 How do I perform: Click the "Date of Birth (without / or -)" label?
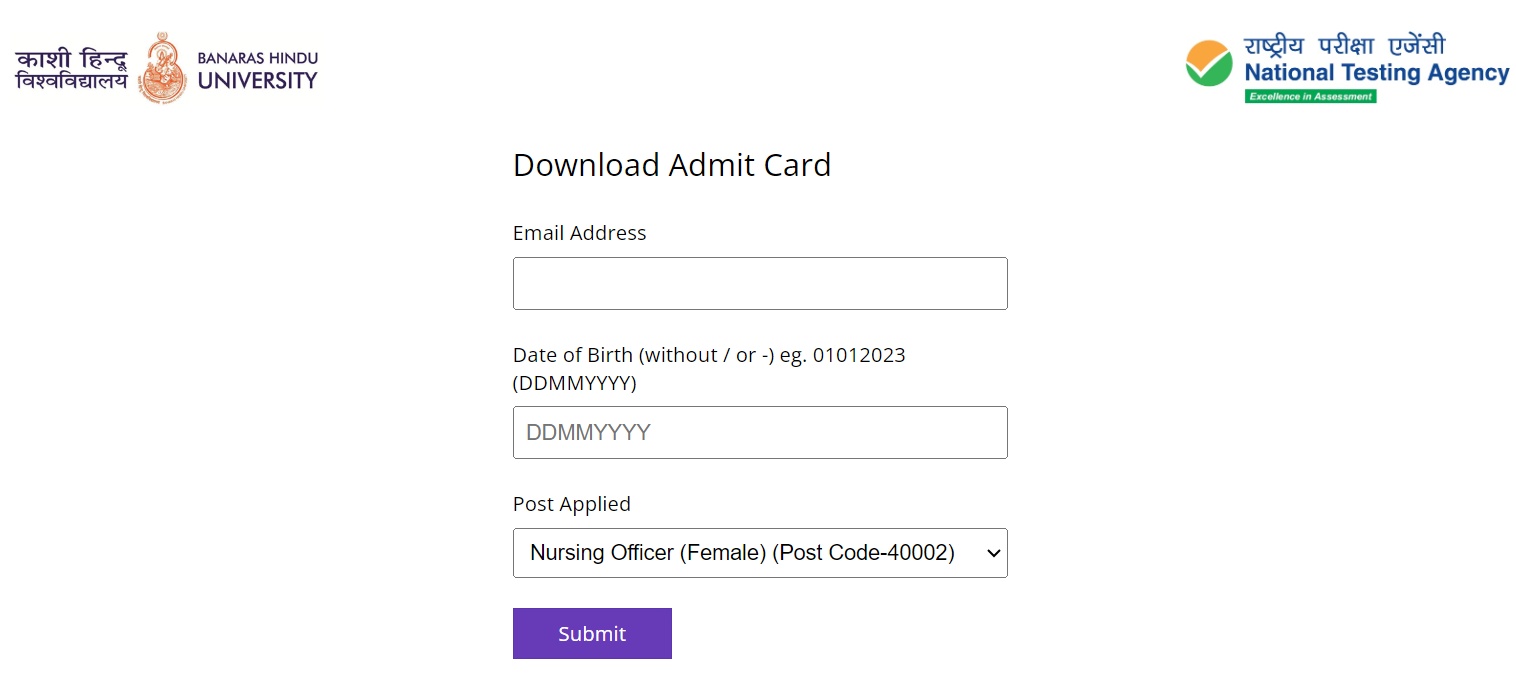point(644,355)
